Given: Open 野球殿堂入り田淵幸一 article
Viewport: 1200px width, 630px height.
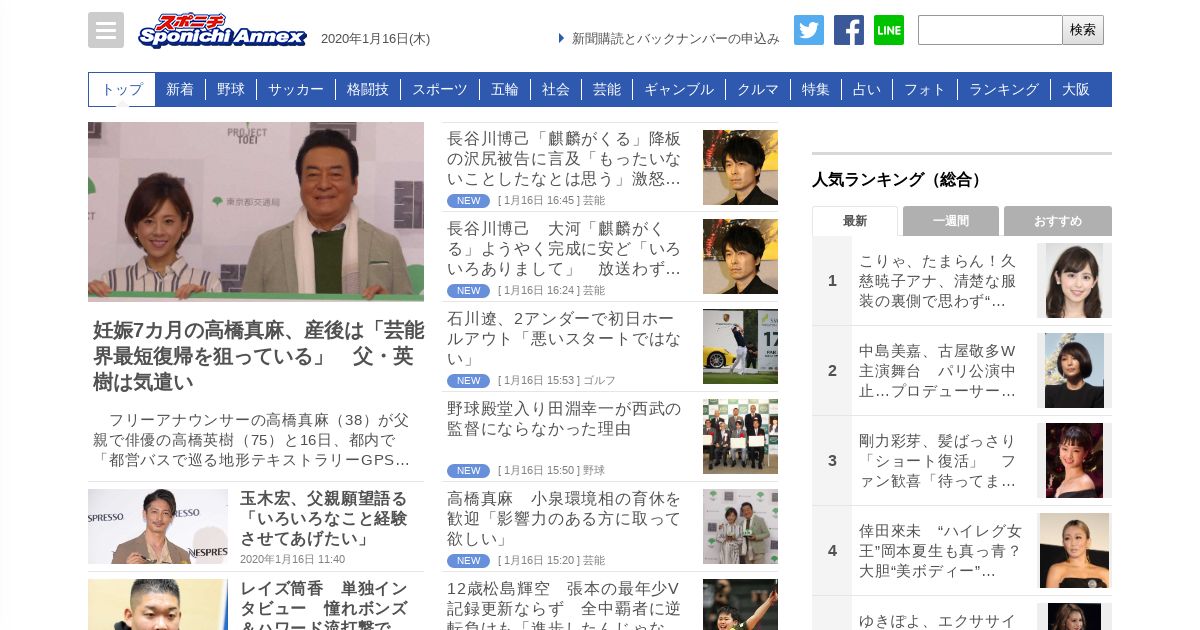Looking at the screenshot, I should coord(565,418).
